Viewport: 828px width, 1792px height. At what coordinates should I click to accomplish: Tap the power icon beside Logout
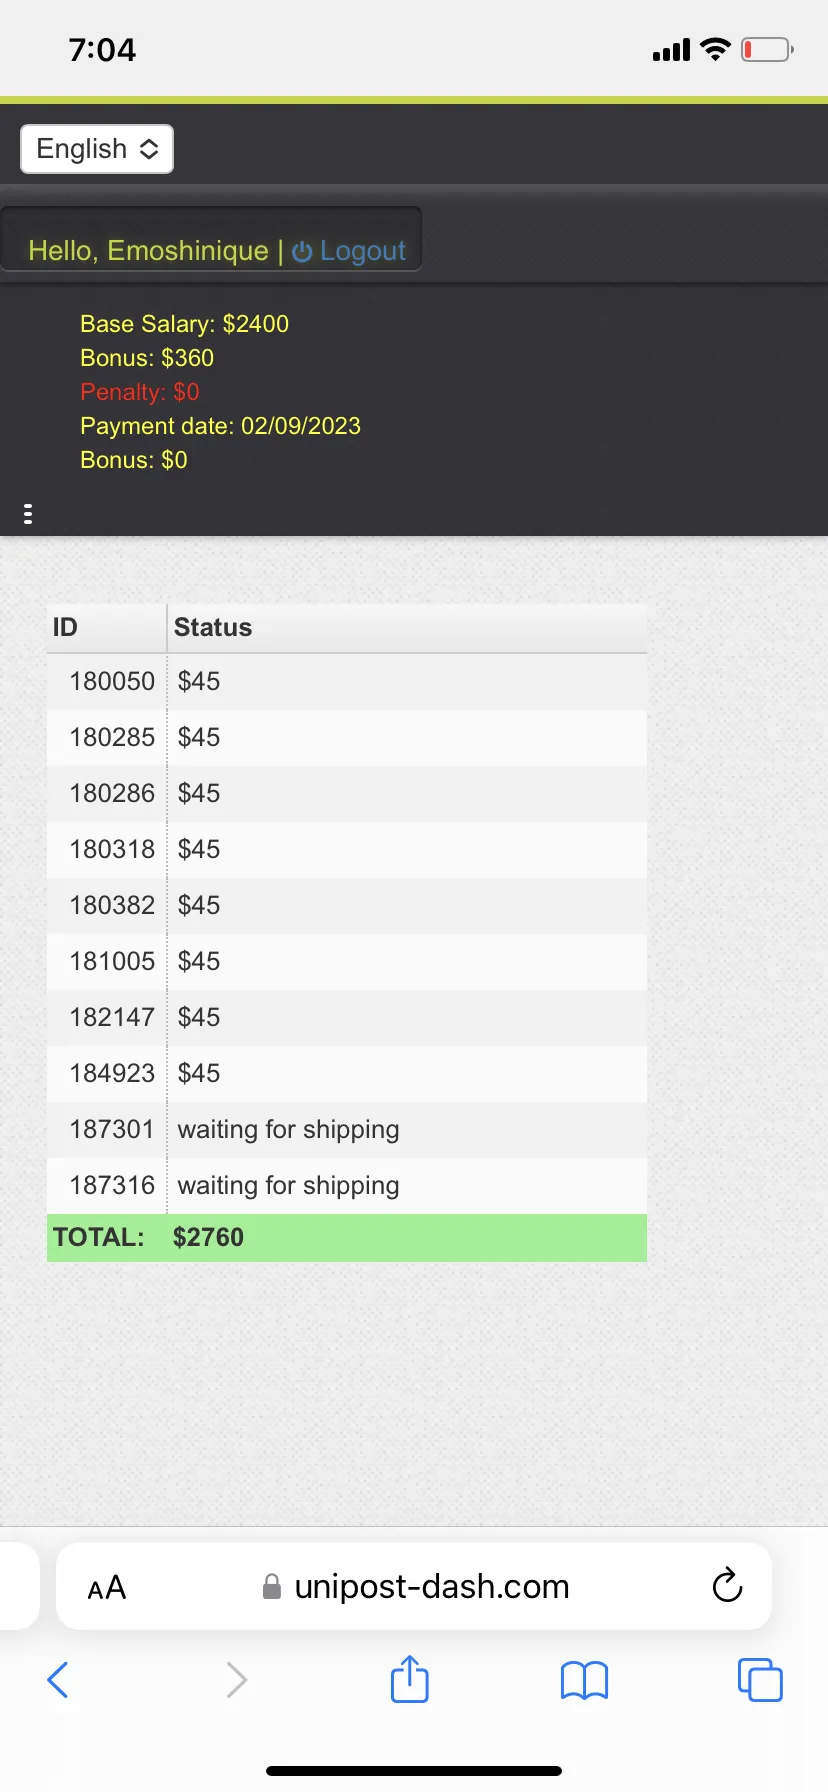pyautogui.click(x=302, y=252)
